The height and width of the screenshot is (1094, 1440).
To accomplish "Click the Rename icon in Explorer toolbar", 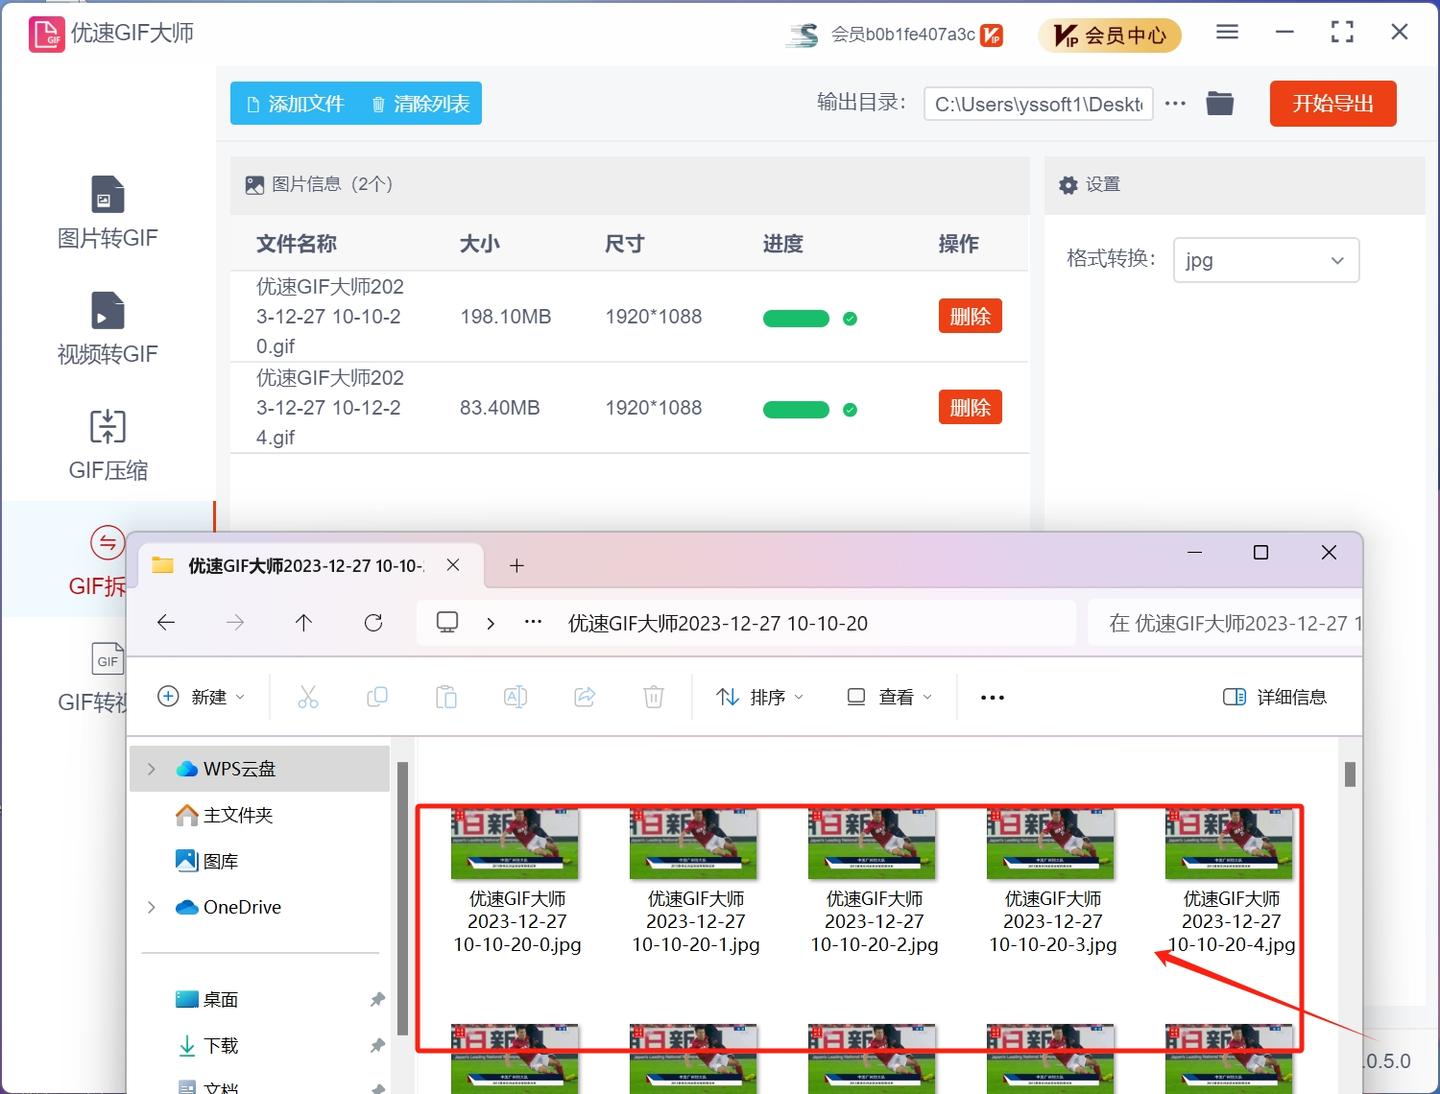I will (515, 697).
